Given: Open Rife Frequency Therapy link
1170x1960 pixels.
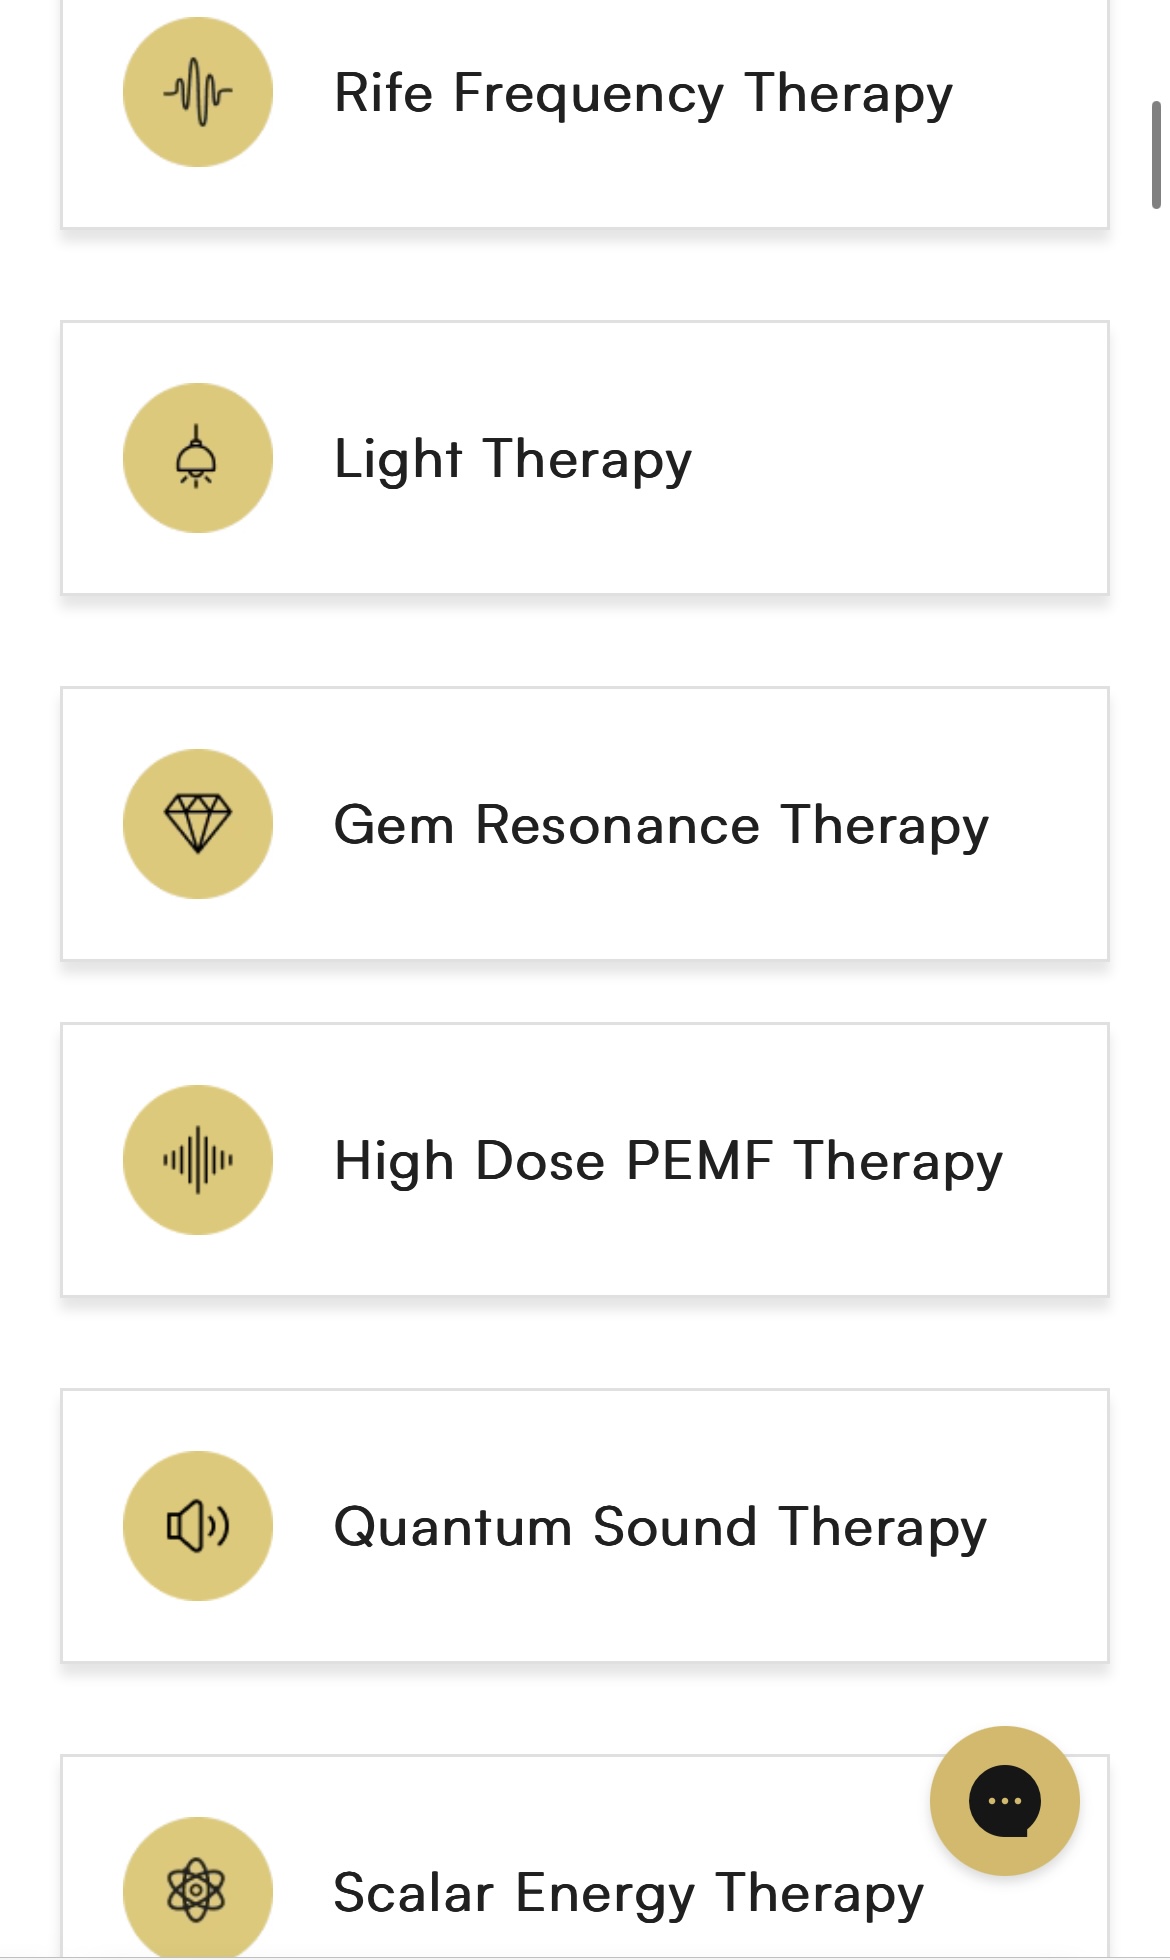Looking at the screenshot, I should pos(643,94).
